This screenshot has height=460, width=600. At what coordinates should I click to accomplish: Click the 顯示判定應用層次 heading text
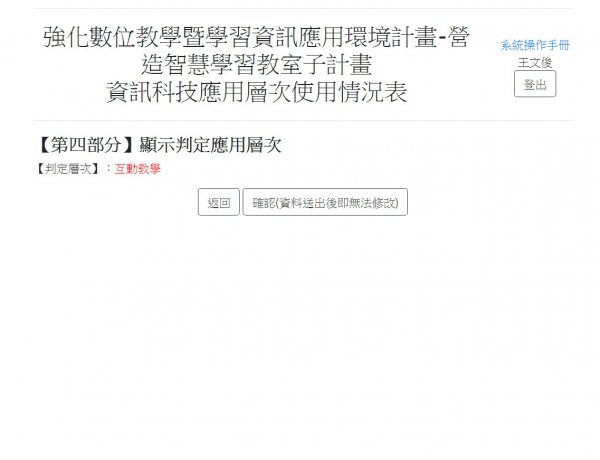pyautogui.click(x=210, y=145)
